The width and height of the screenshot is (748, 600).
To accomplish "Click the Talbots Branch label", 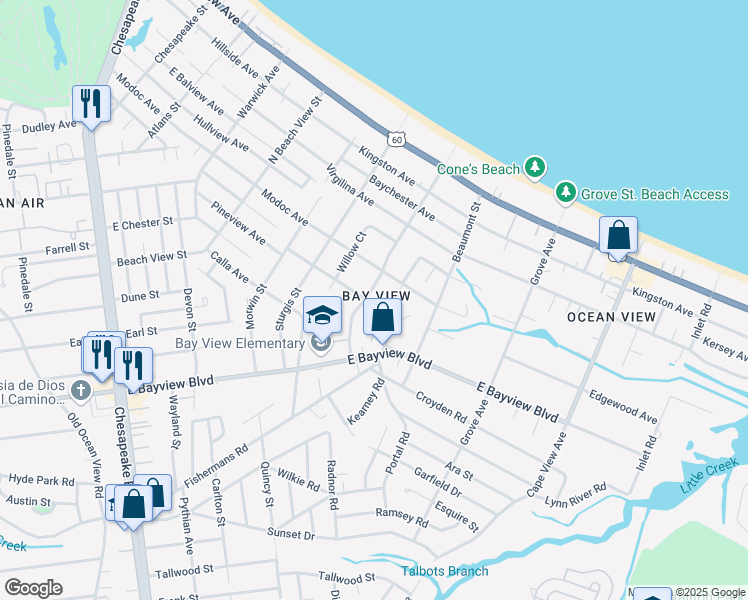I will pos(446,571).
